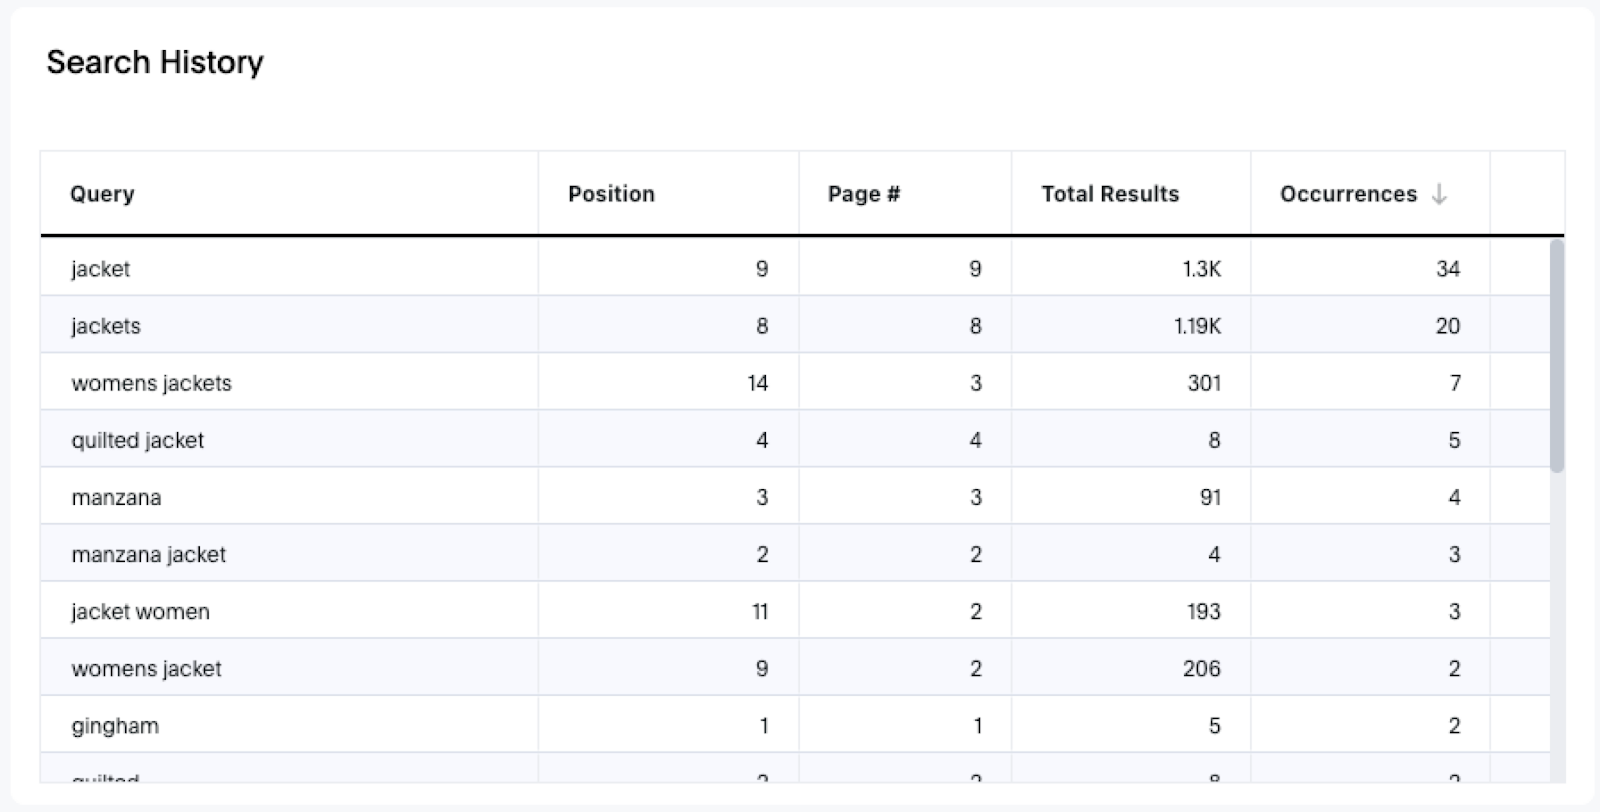Click the Page # column header
The height and width of the screenshot is (812, 1600).
[863, 194]
